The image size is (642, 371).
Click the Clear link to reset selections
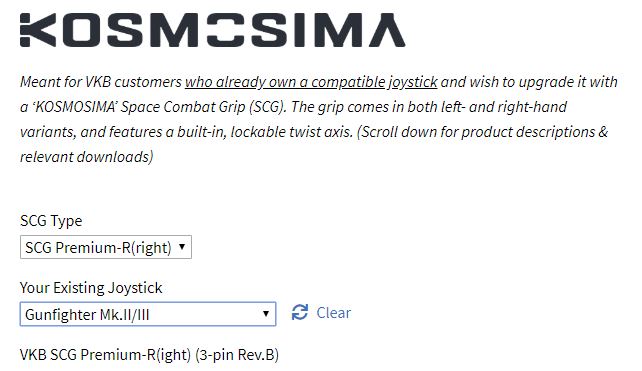(x=333, y=313)
